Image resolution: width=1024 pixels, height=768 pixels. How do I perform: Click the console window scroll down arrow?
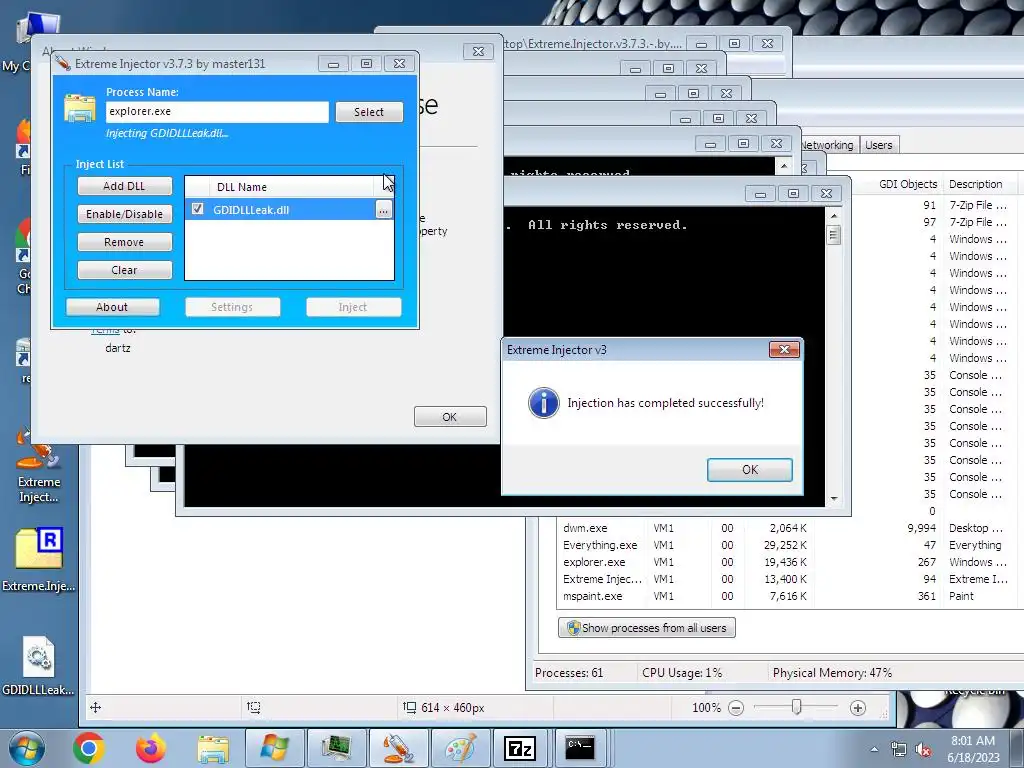pos(833,499)
